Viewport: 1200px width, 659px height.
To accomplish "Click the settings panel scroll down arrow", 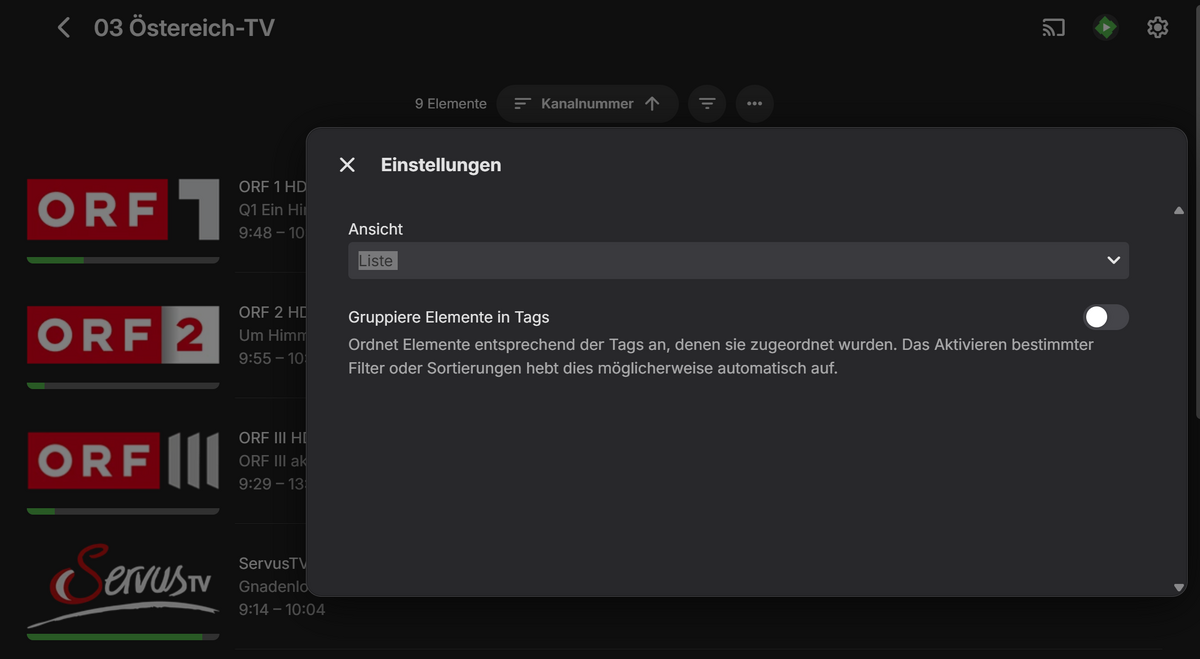I will (1179, 588).
